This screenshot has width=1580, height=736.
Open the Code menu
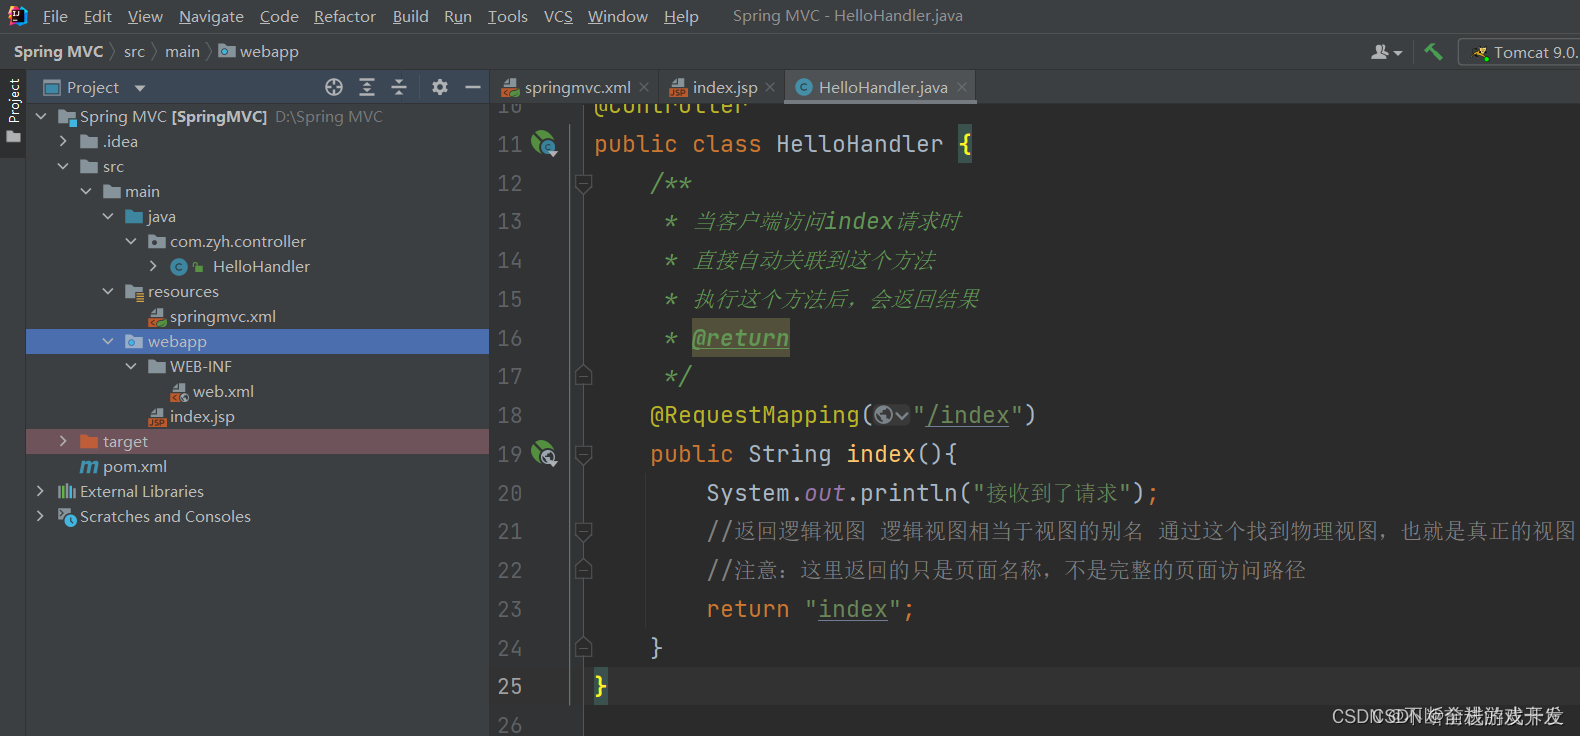click(279, 17)
